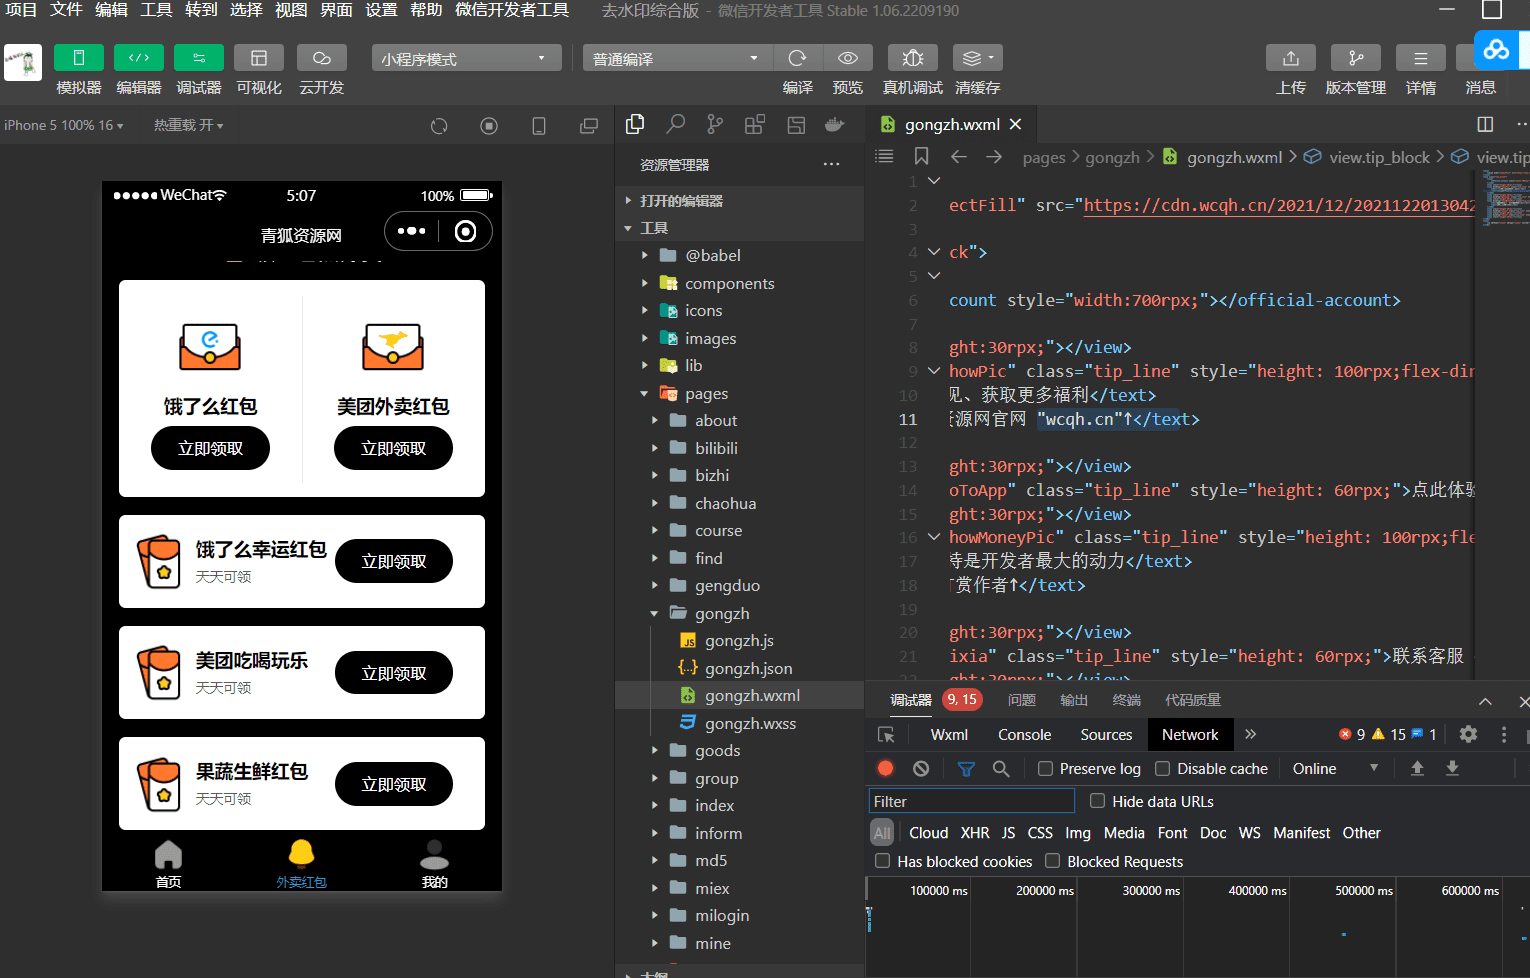Open the Clear Cache (清缓存) menu icon

[977, 58]
